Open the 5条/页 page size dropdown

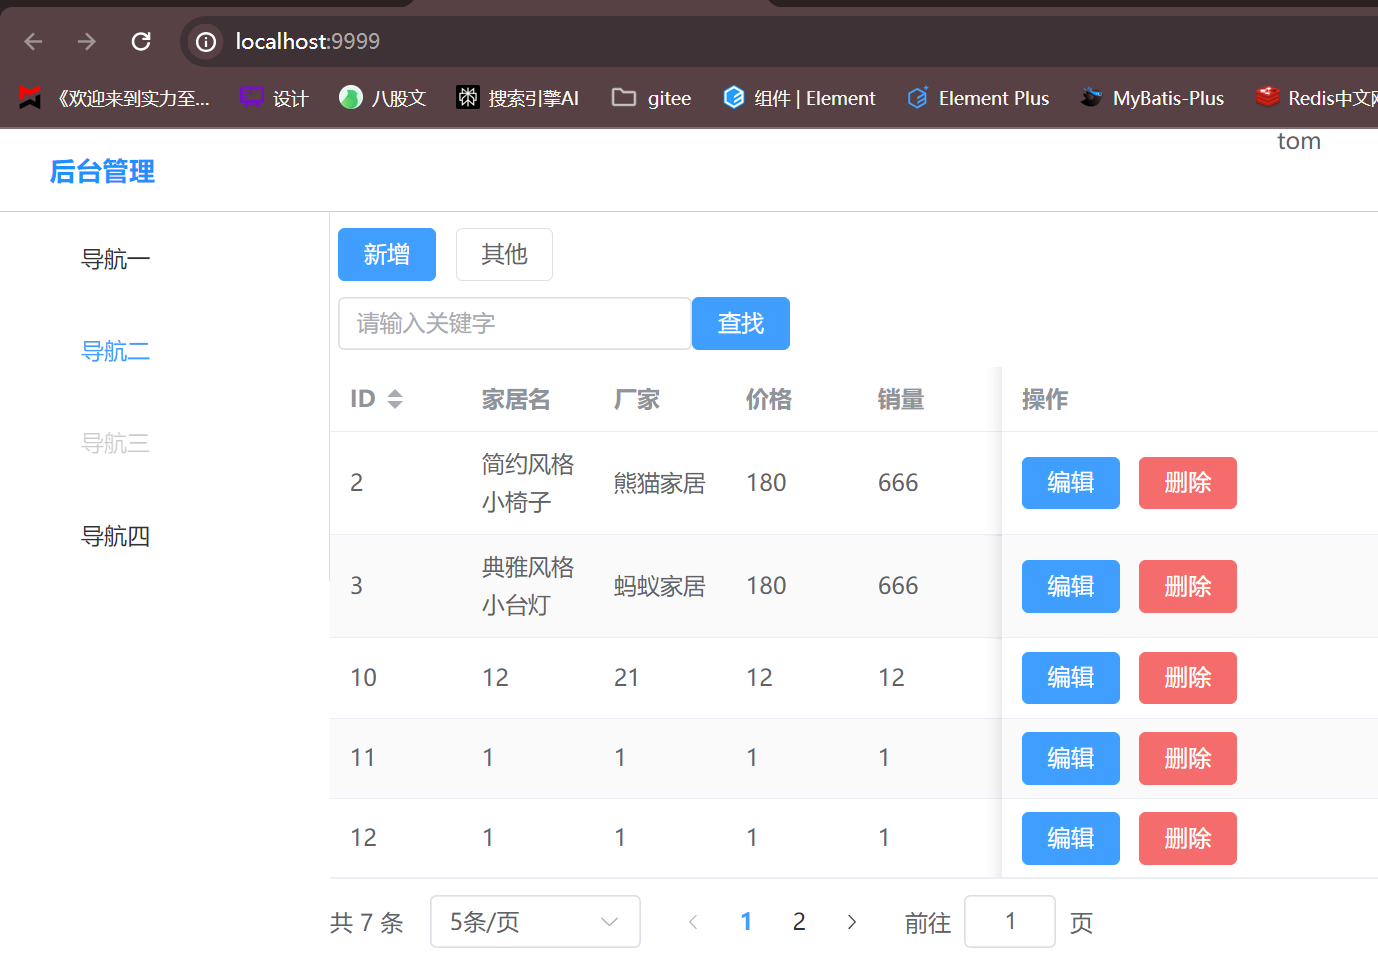tap(535, 922)
